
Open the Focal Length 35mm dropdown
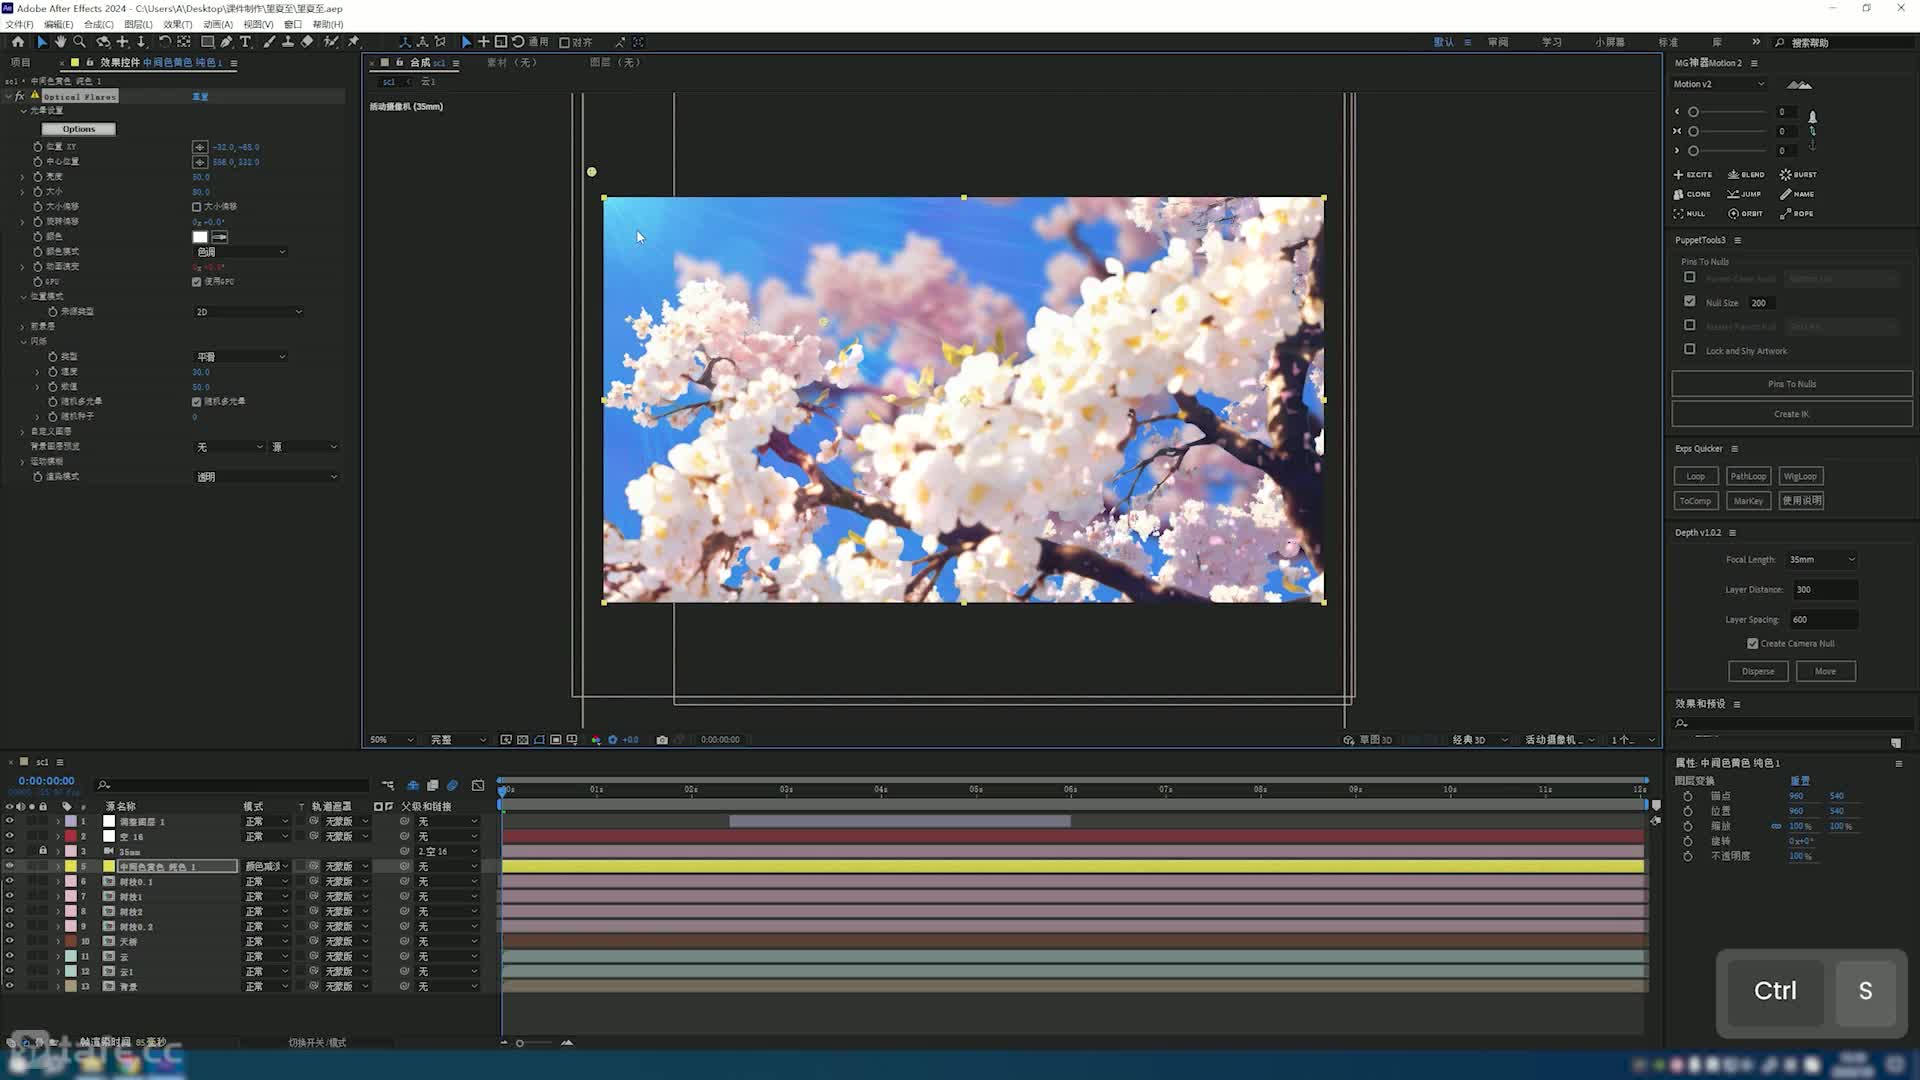pyautogui.click(x=1822, y=559)
